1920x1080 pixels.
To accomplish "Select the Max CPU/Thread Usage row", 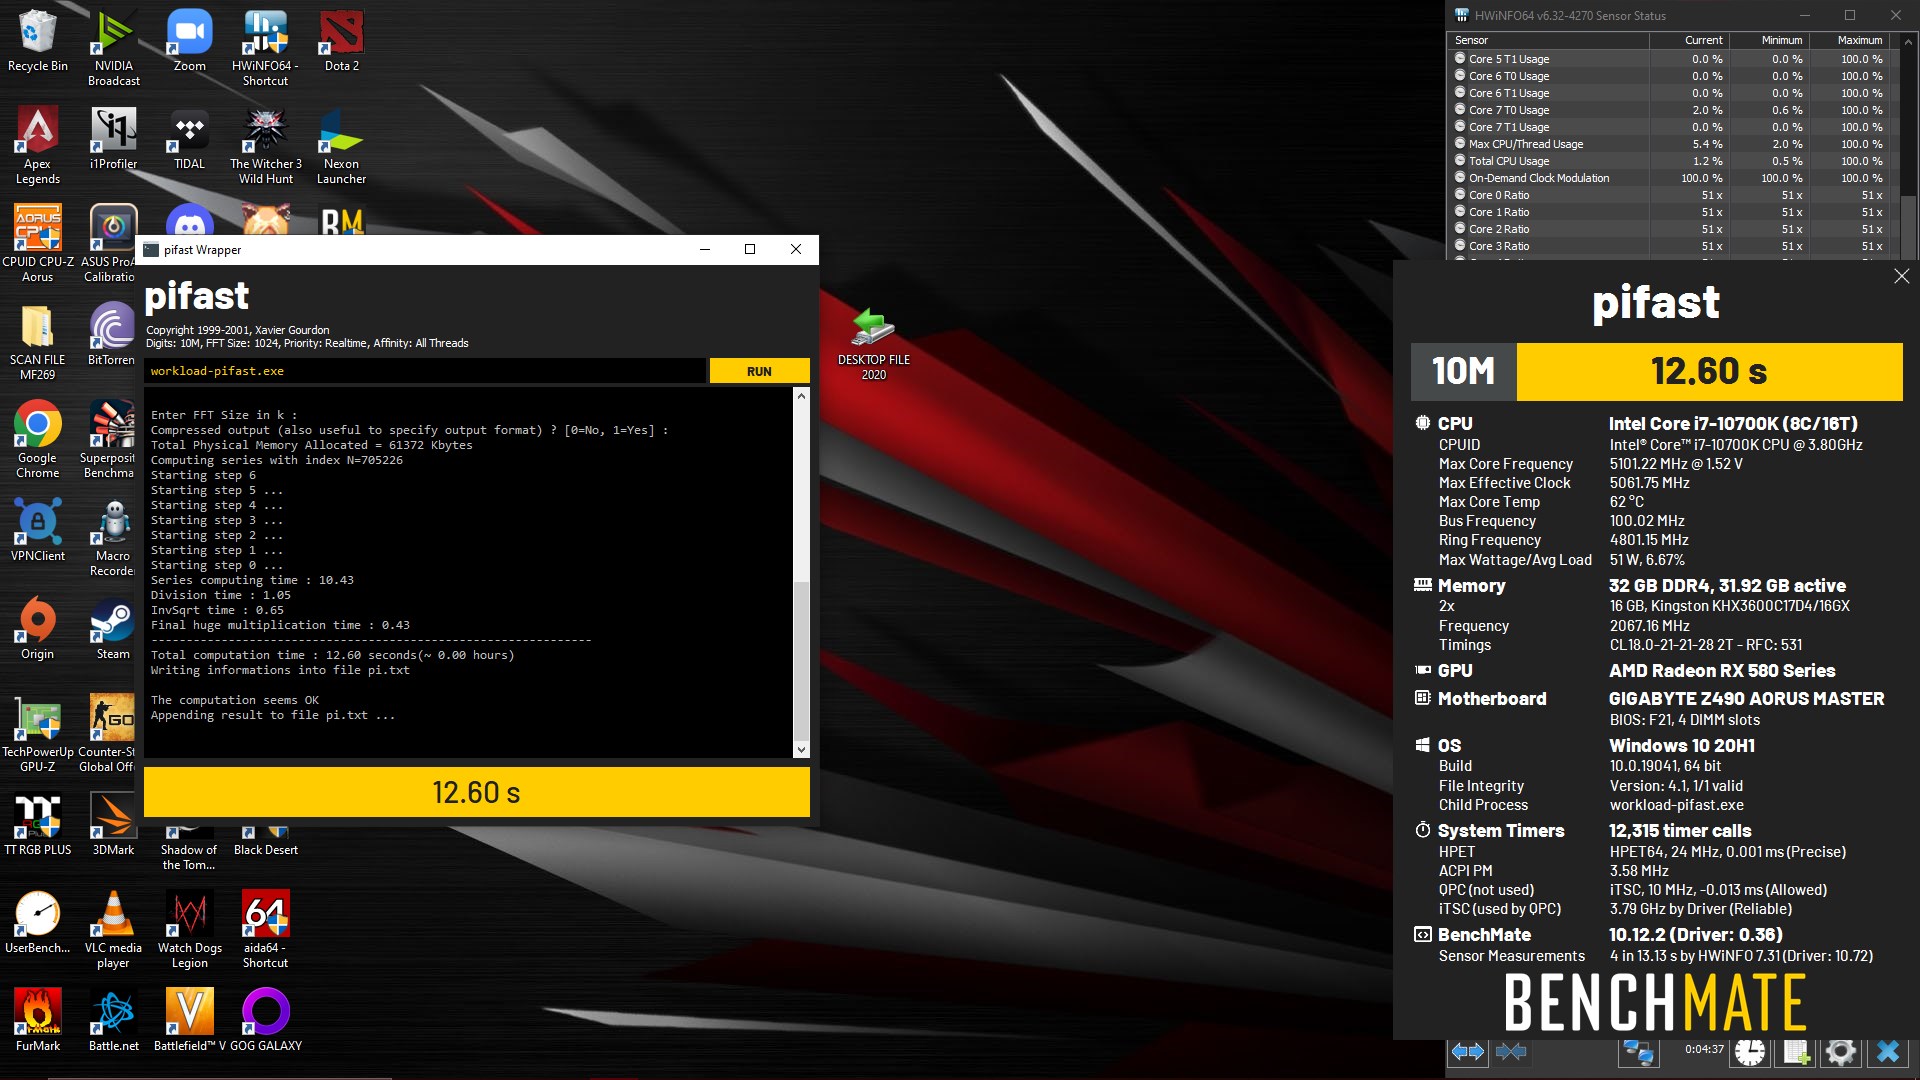I will [x=1672, y=144].
